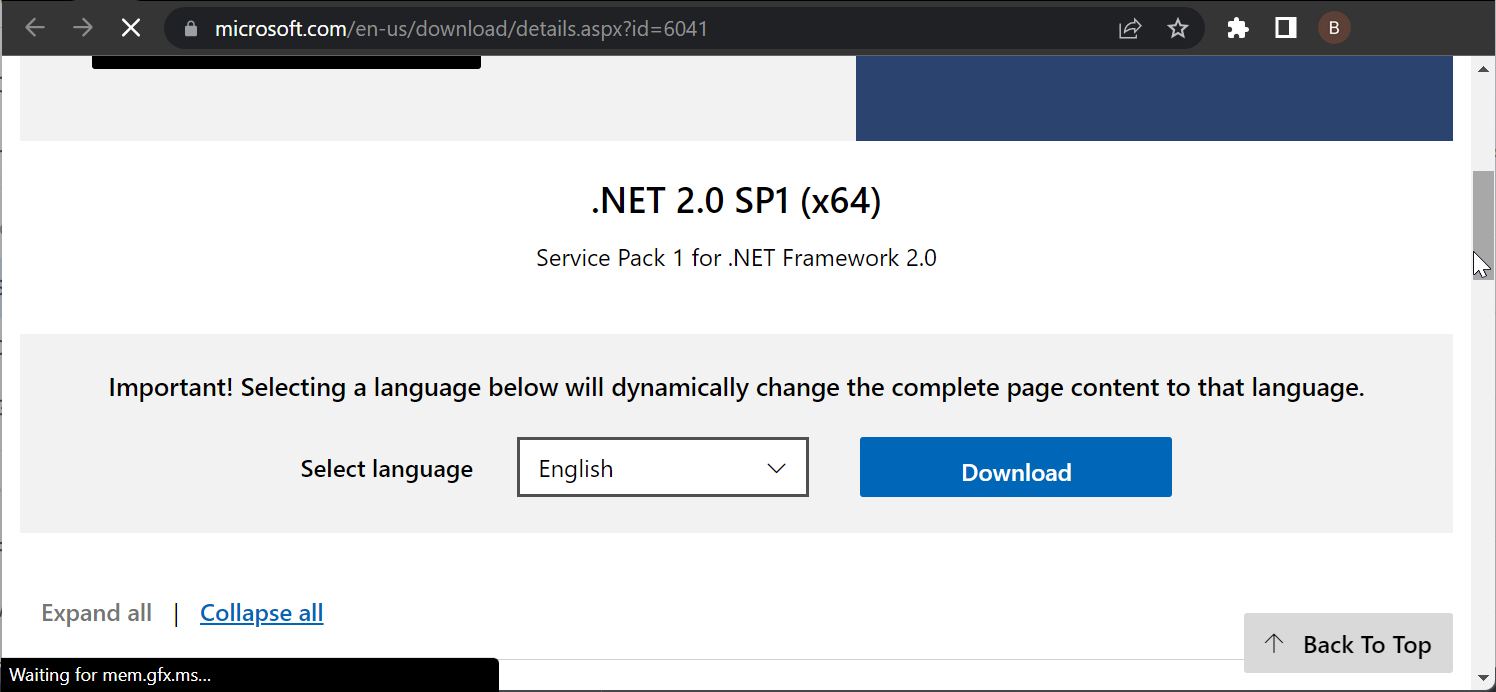
Task: Open the browser side panel icon
Action: [1285, 28]
